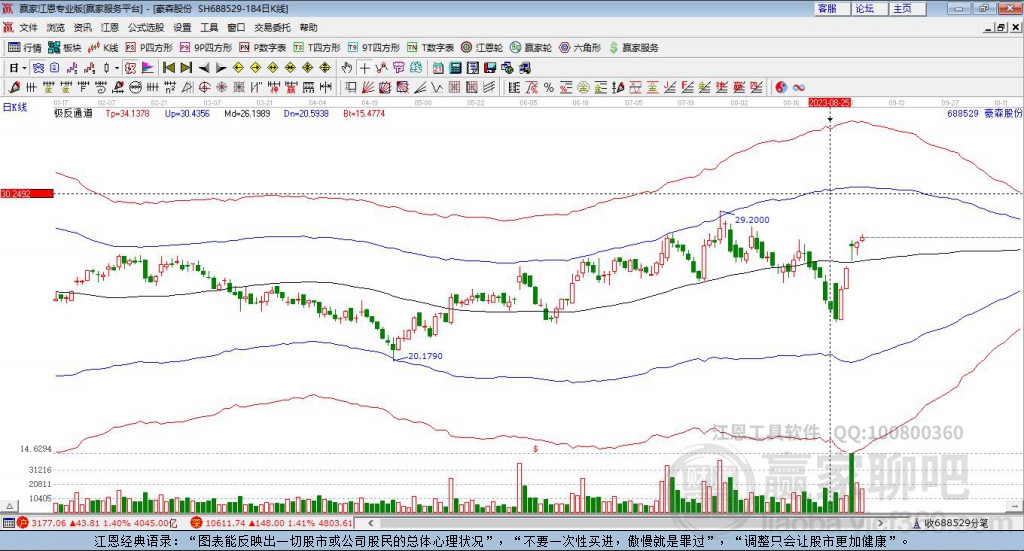The height and width of the screenshot is (551, 1024).
Task: Open 赢家服务 dollar-sign item
Action: 634,48
